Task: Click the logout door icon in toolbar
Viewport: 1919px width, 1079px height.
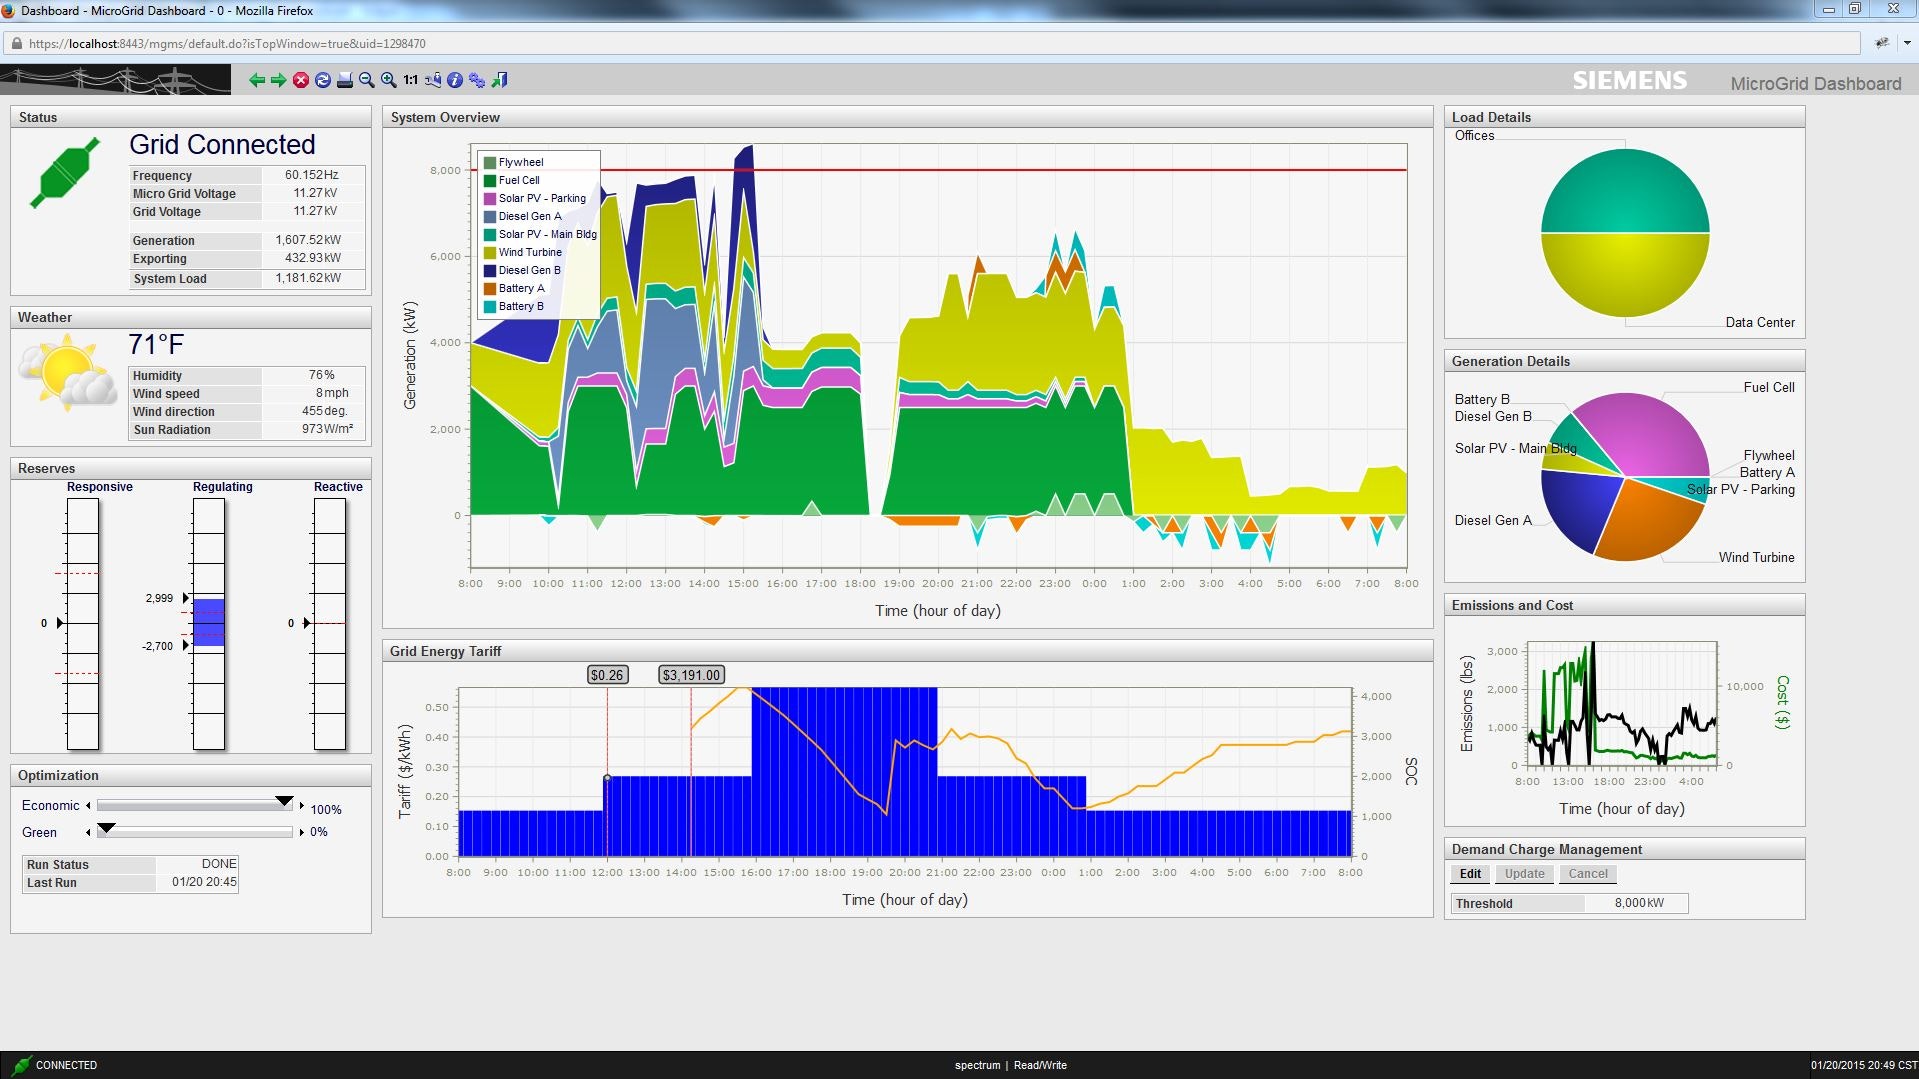Action: [500, 80]
